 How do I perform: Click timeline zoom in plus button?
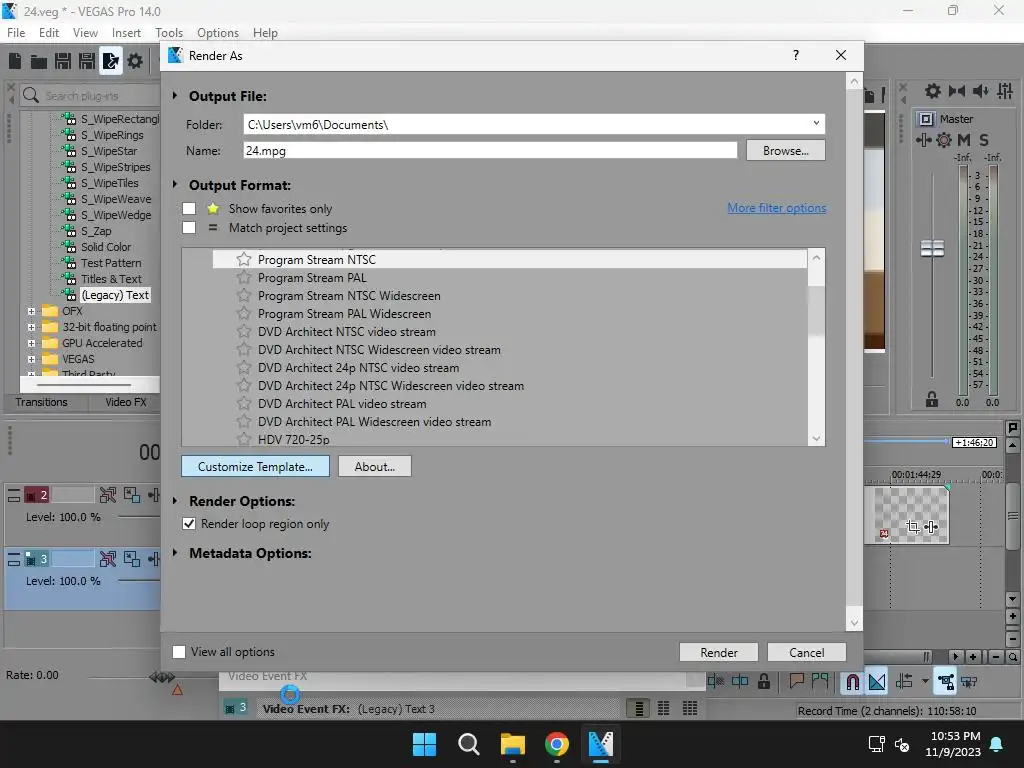point(972,657)
